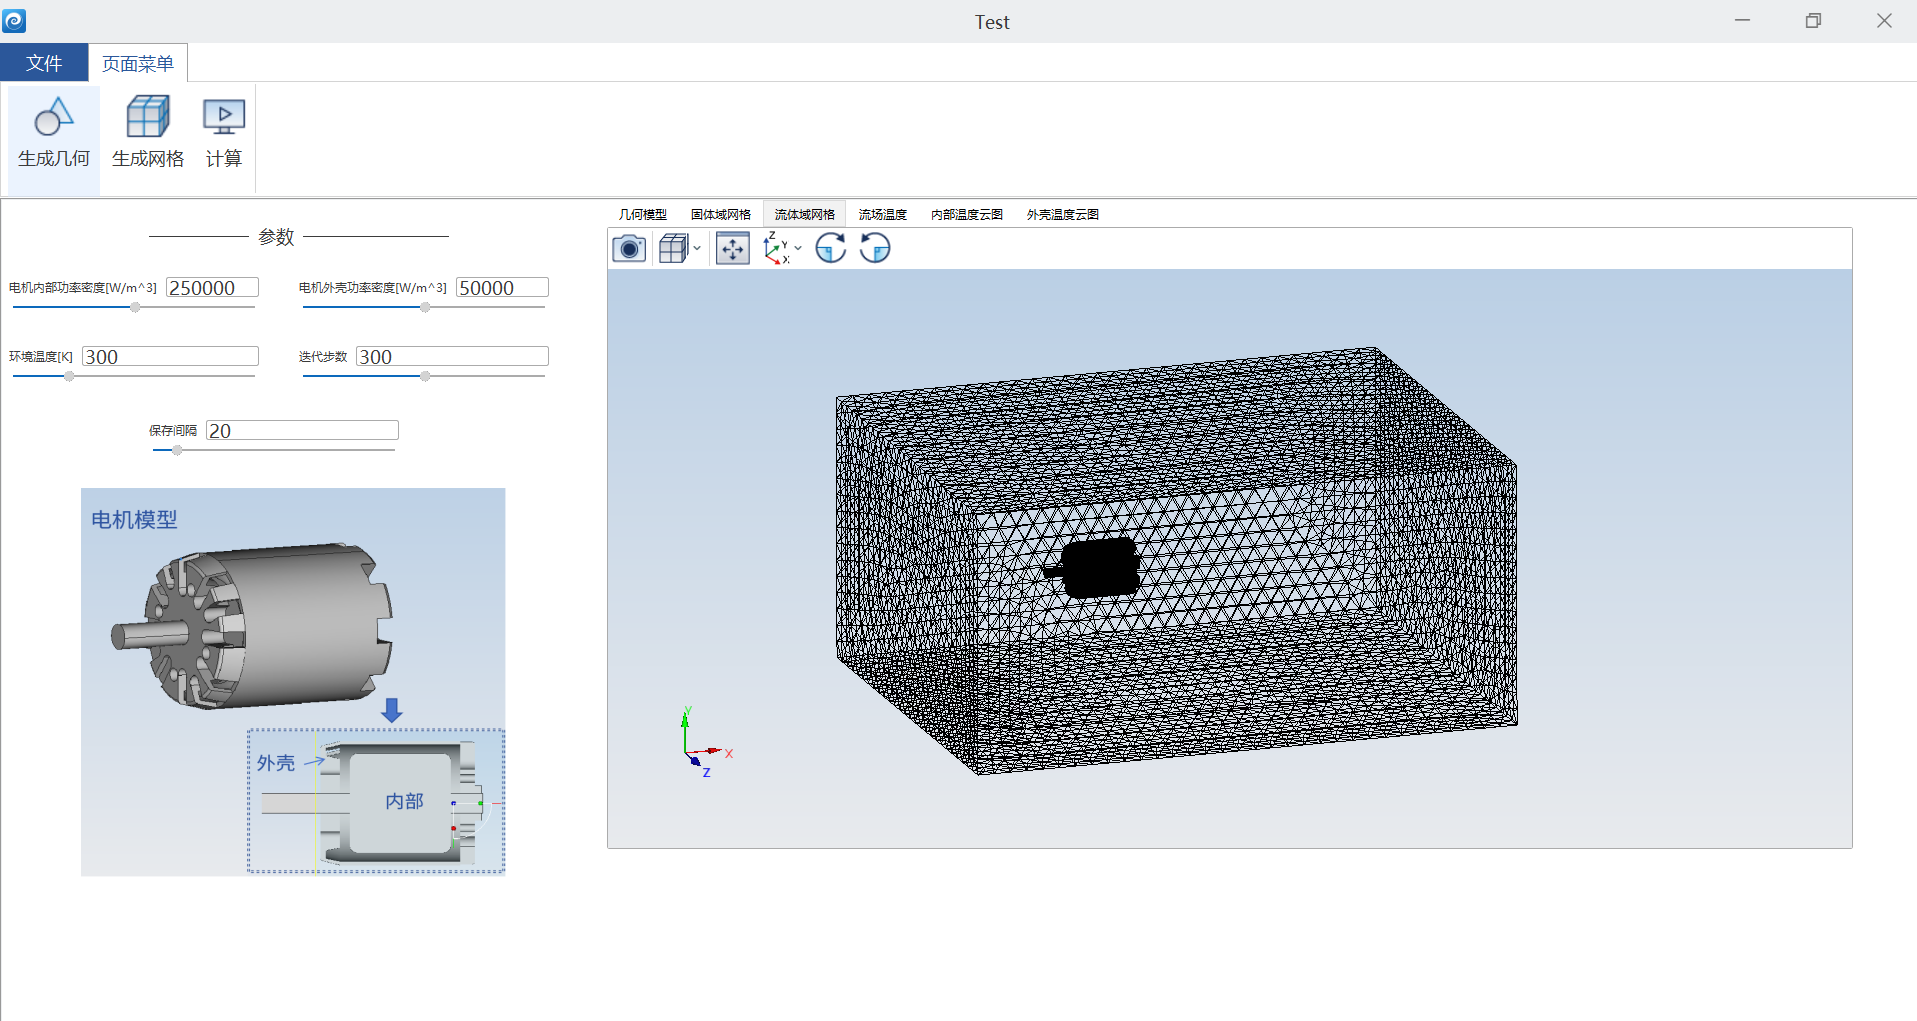Click the XYZ axis orientation icon
1917x1021 pixels.
tap(776, 248)
